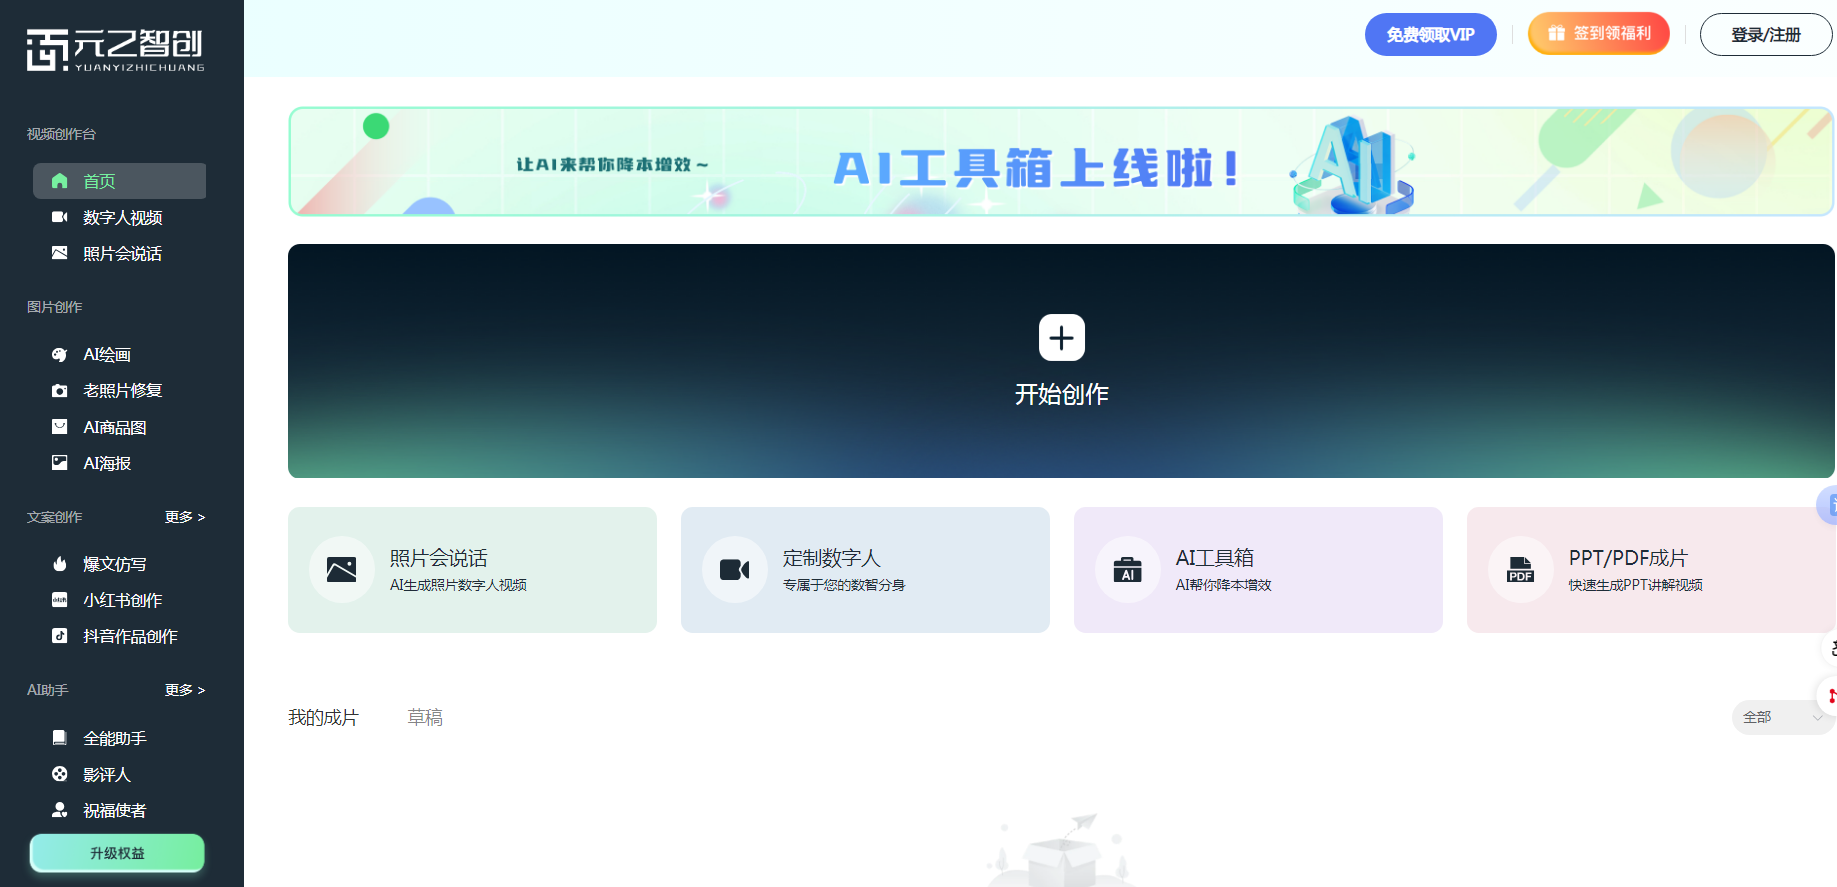Click the 登录/注册 button
The width and height of the screenshot is (1837, 887).
click(1765, 35)
